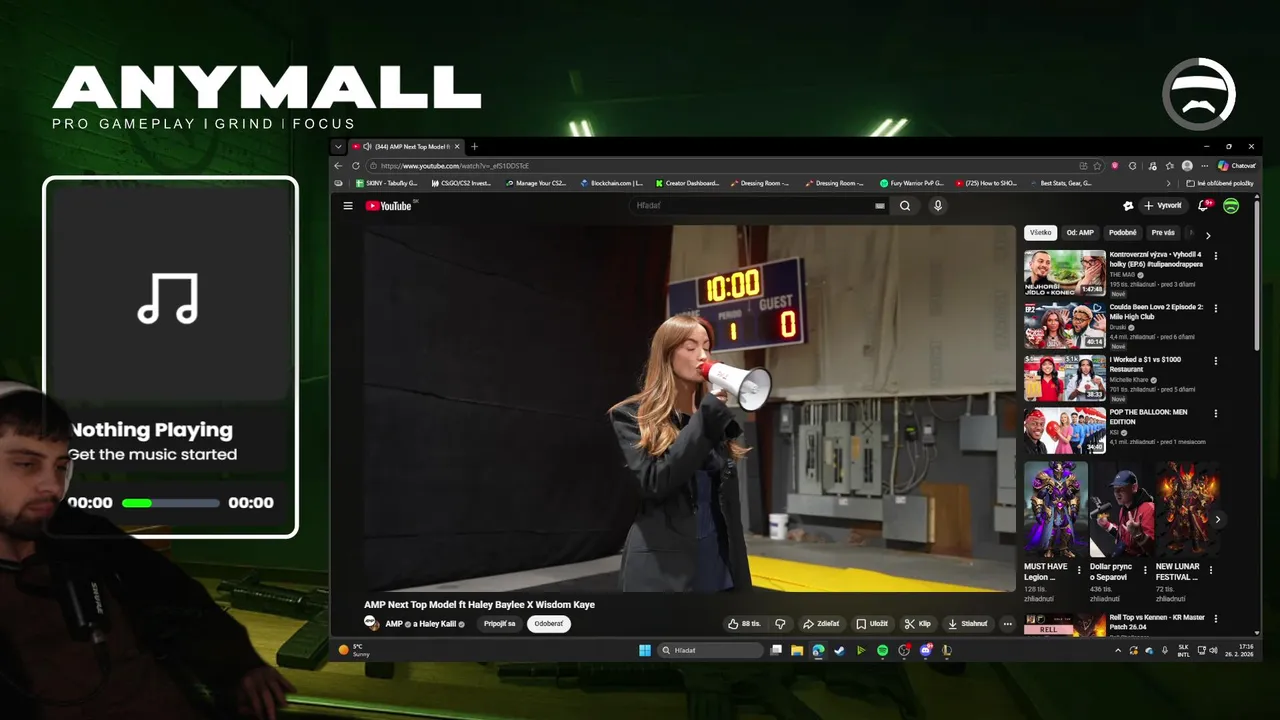
Task: Dislike the video with thumbs-down
Action: click(781, 624)
